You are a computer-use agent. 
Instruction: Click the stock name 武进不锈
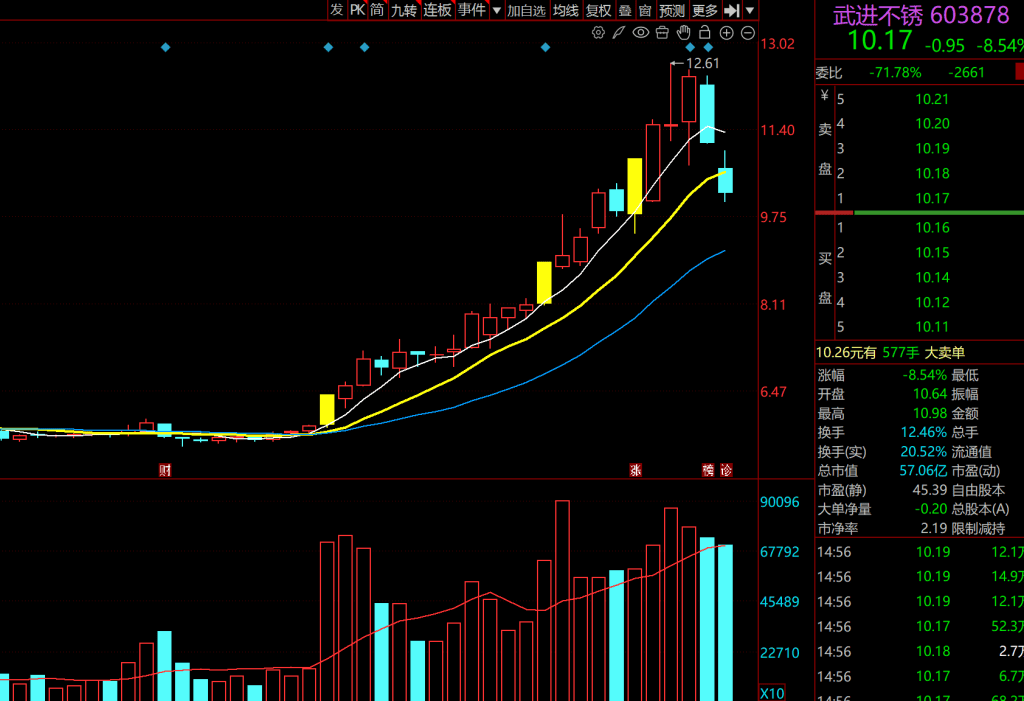point(878,16)
